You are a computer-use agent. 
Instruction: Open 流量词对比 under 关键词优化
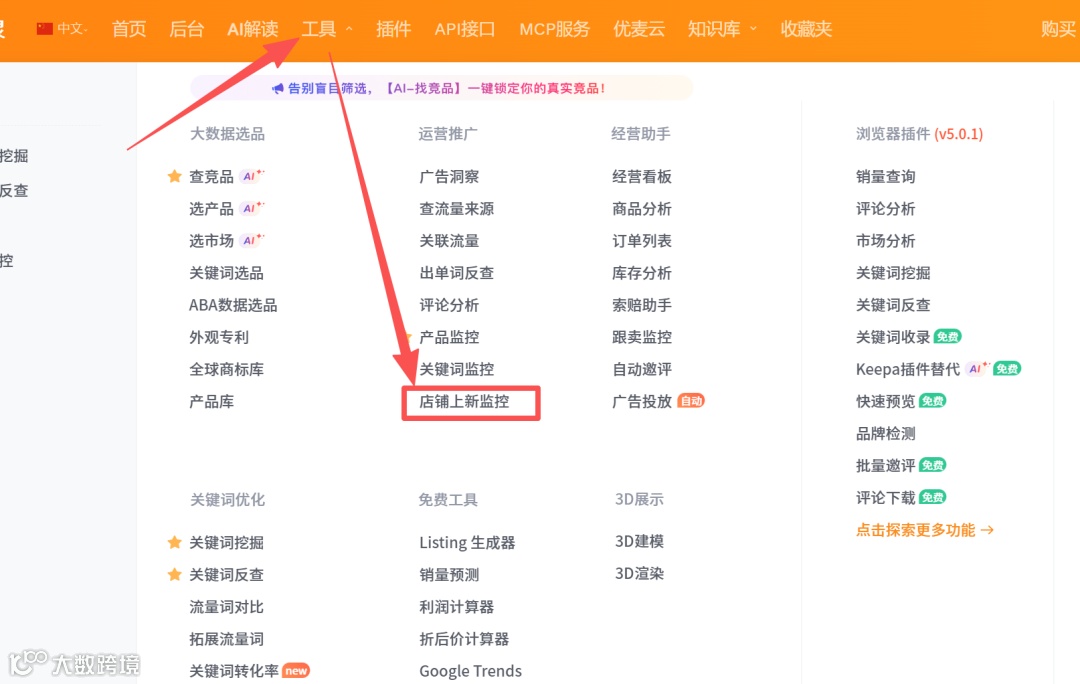tap(227, 607)
